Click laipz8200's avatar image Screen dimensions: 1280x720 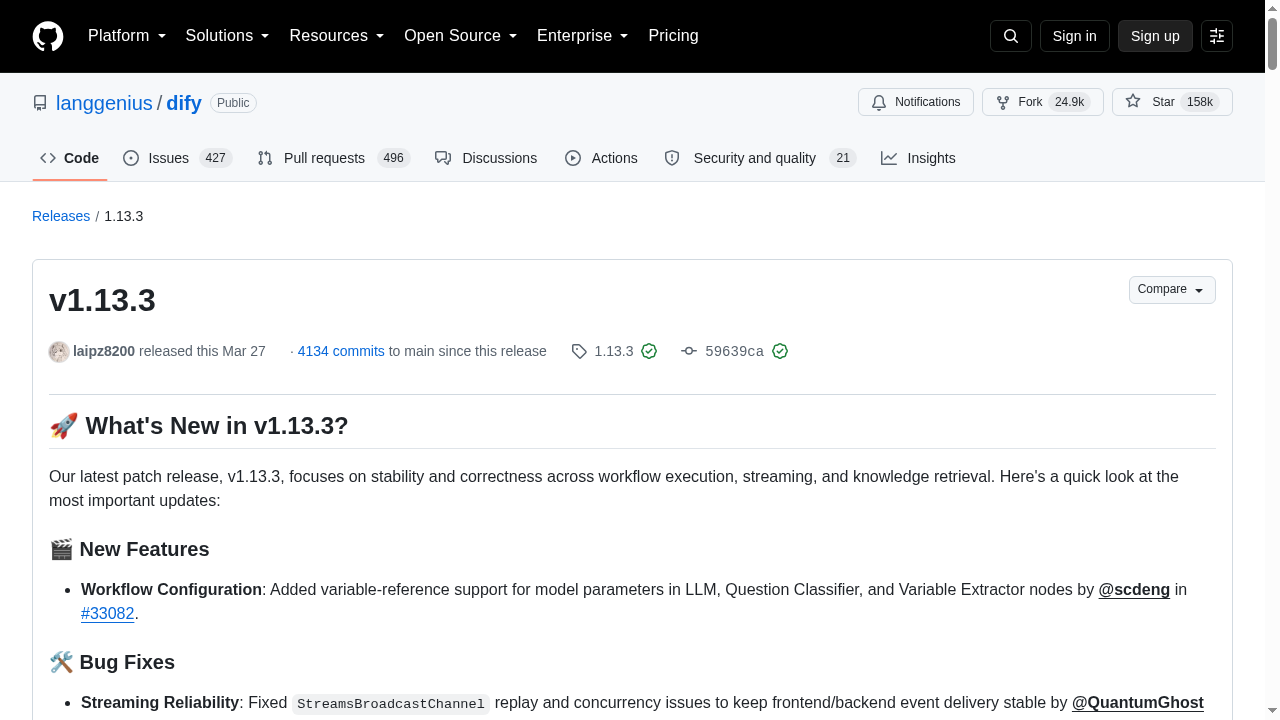[59, 351]
